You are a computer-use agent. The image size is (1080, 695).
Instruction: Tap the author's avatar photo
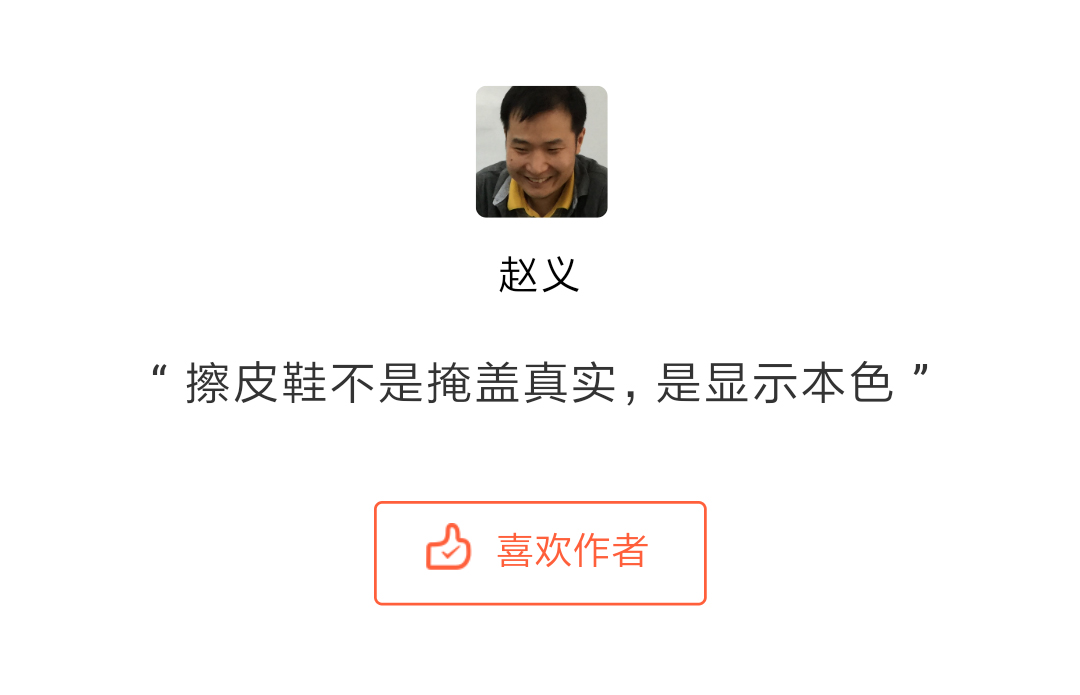tap(541, 152)
